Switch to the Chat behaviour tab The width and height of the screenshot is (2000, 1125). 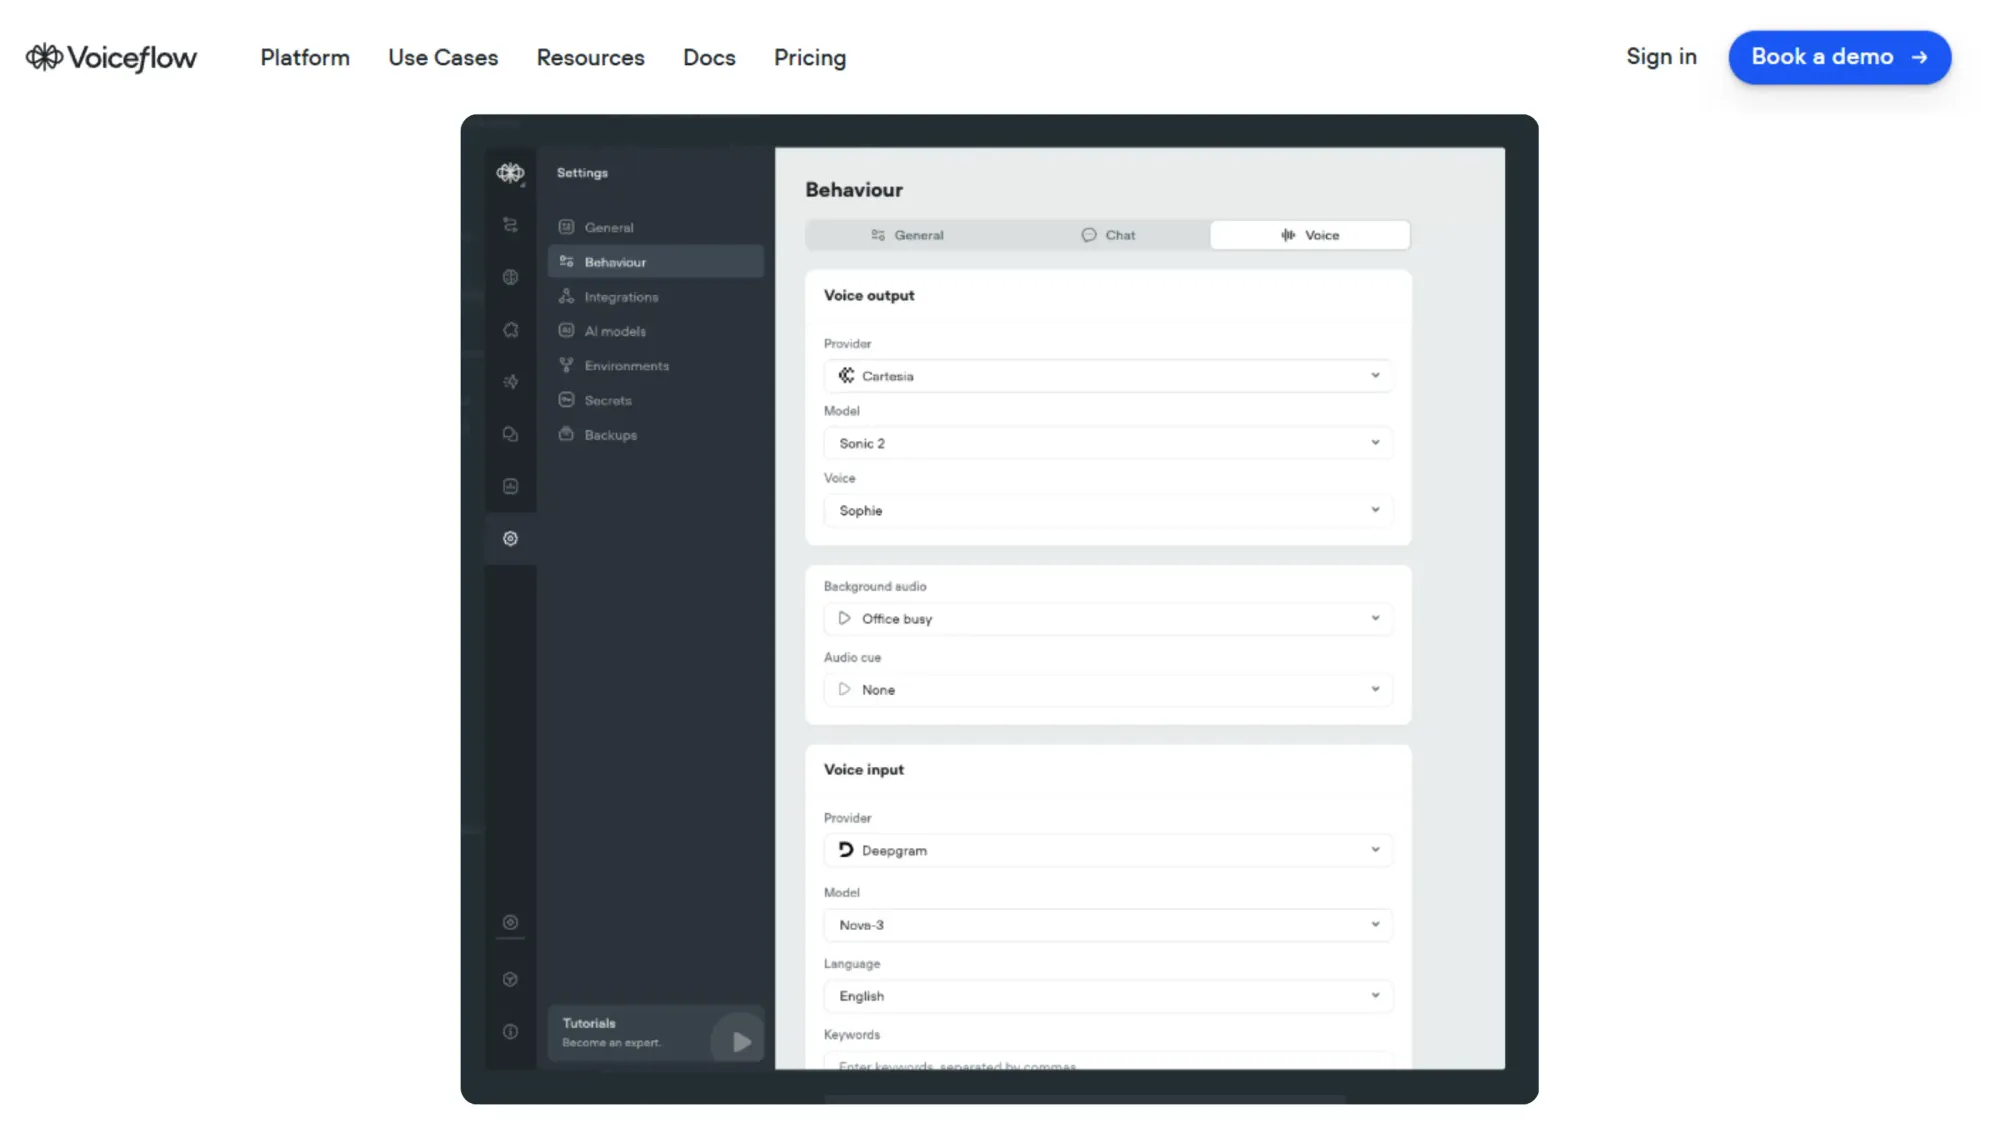point(1108,235)
